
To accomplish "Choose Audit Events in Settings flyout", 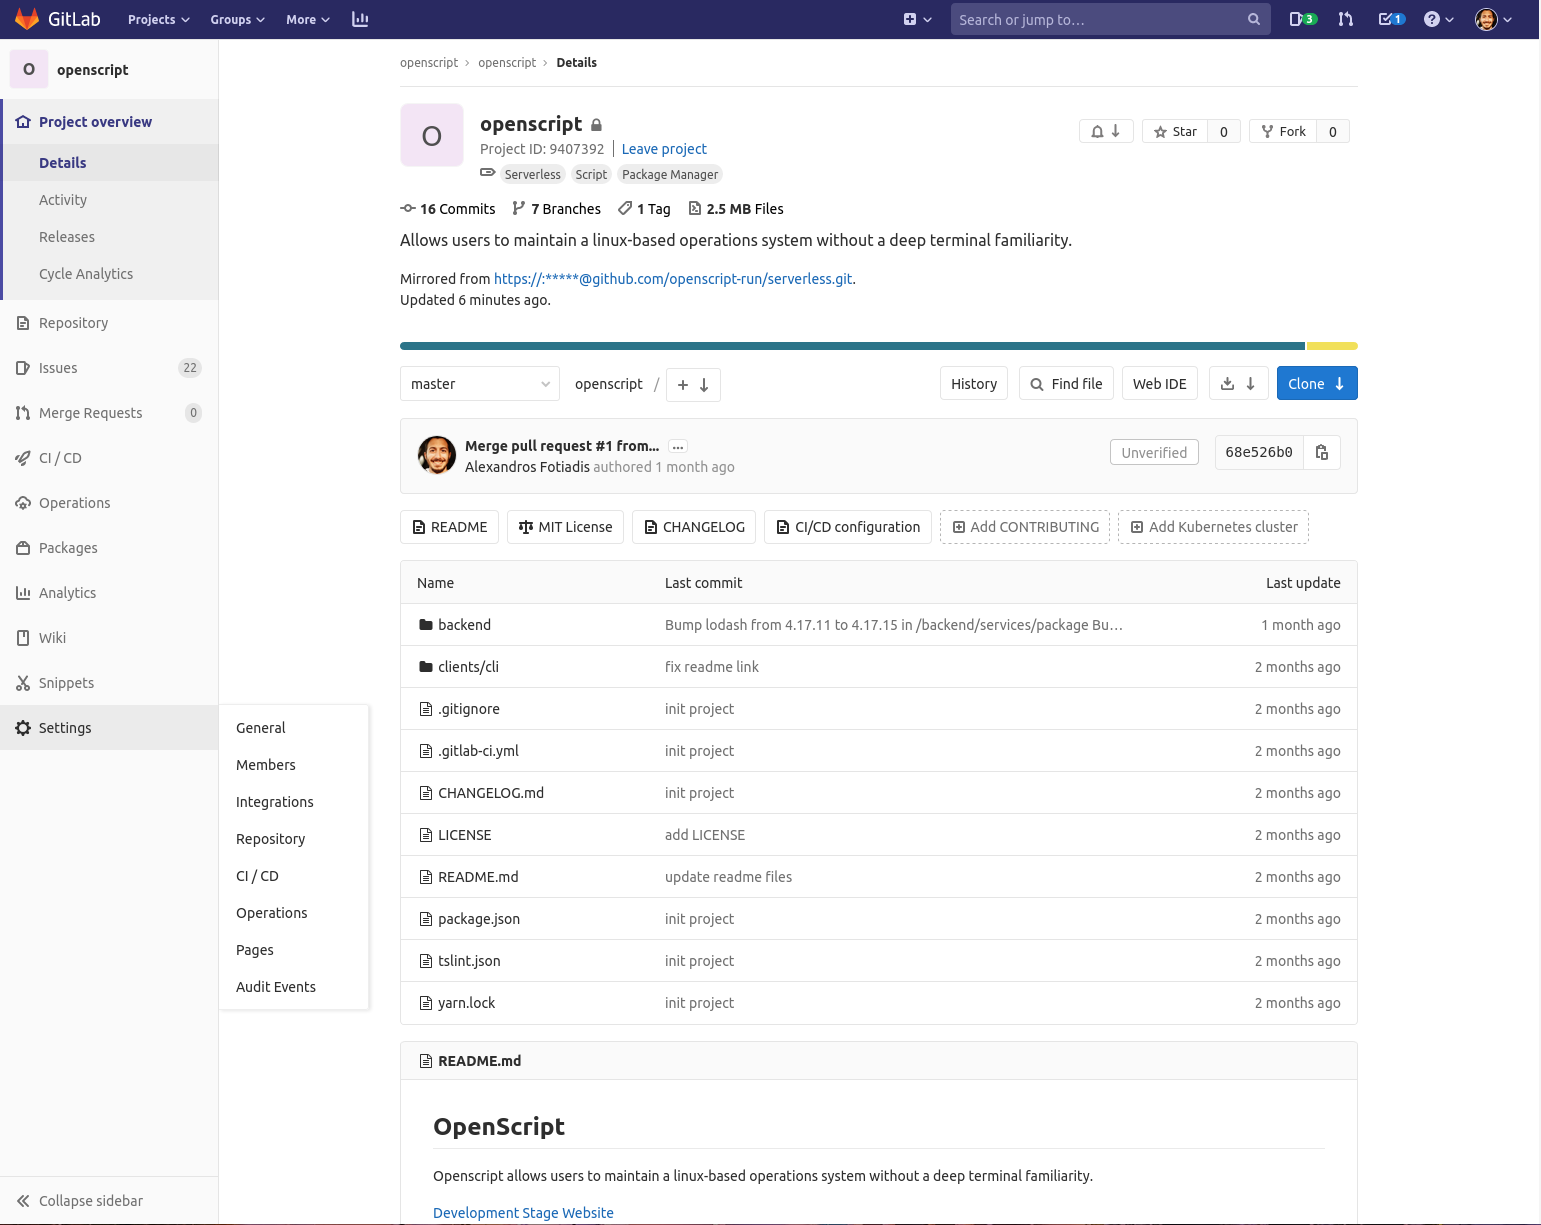I will [x=294, y=987].
